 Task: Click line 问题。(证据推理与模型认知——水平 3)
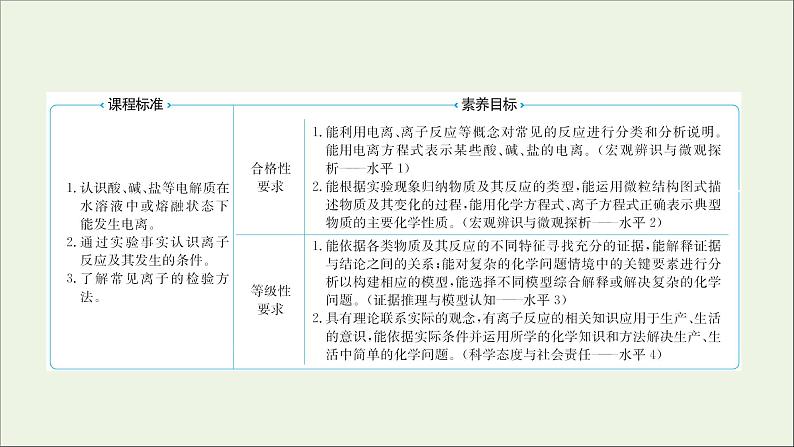pyautogui.click(x=447, y=300)
